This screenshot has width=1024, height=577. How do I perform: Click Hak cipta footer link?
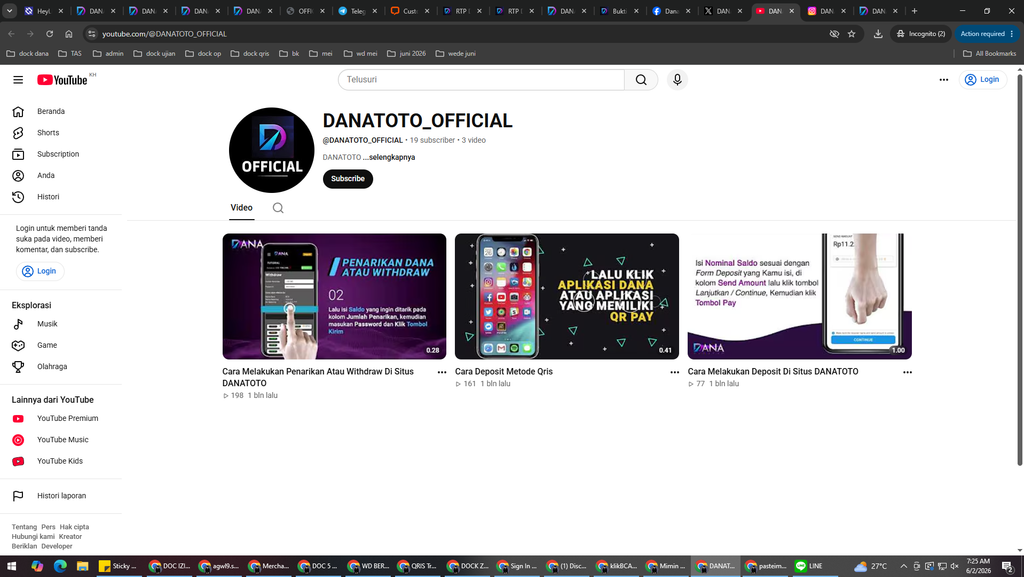(x=74, y=527)
